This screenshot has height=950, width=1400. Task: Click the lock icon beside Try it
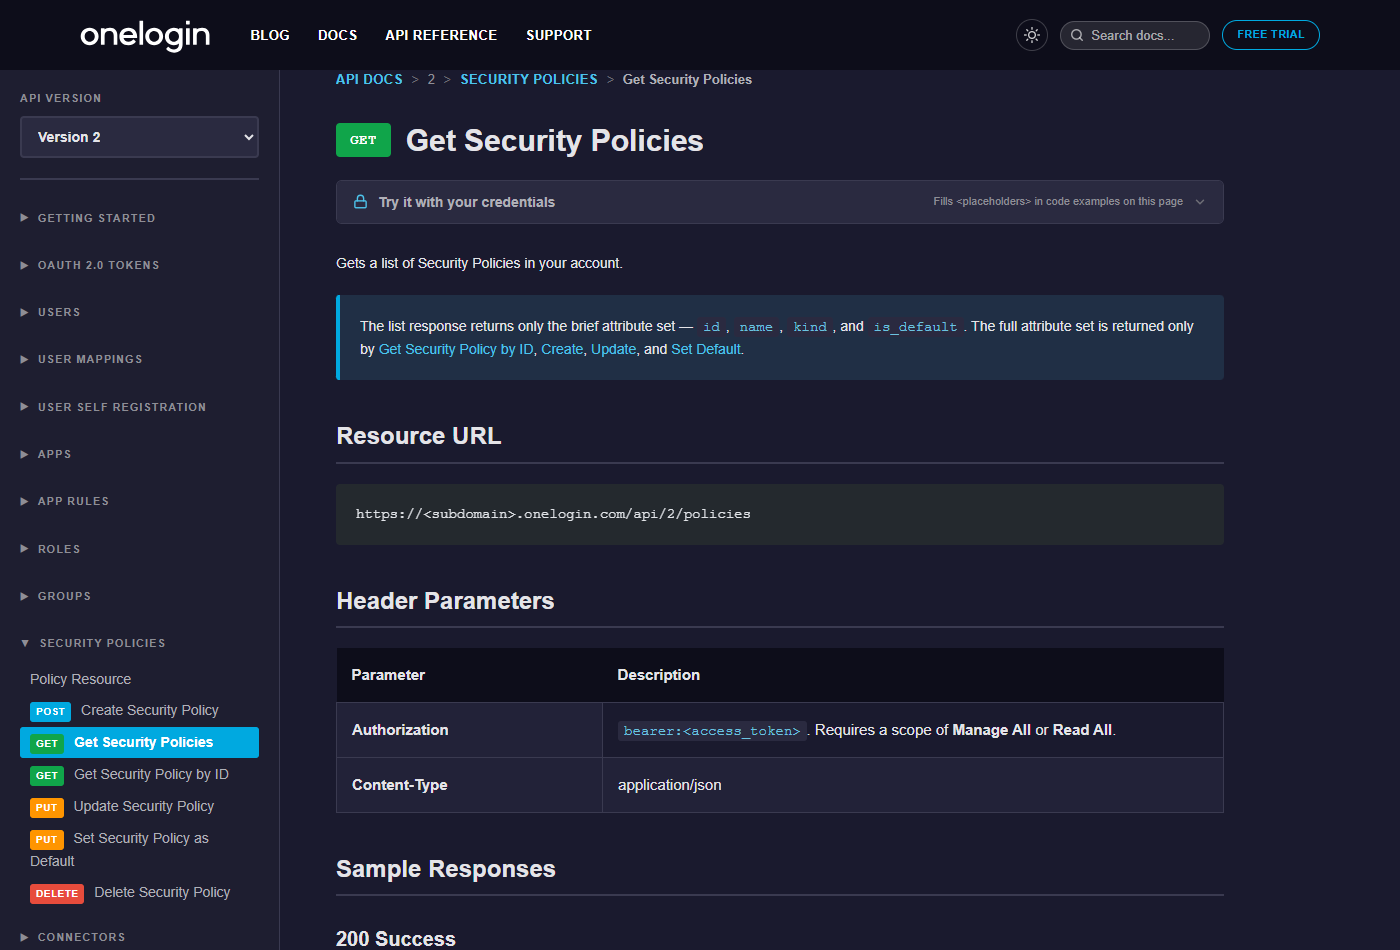360,202
